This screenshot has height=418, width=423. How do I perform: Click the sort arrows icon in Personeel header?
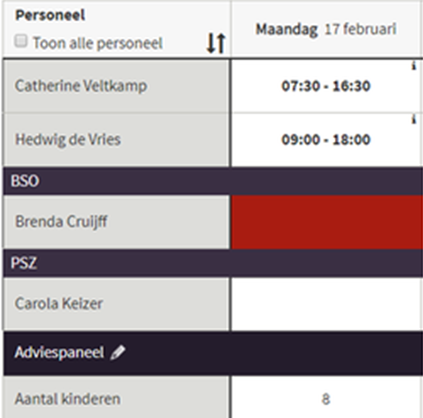coord(216,43)
